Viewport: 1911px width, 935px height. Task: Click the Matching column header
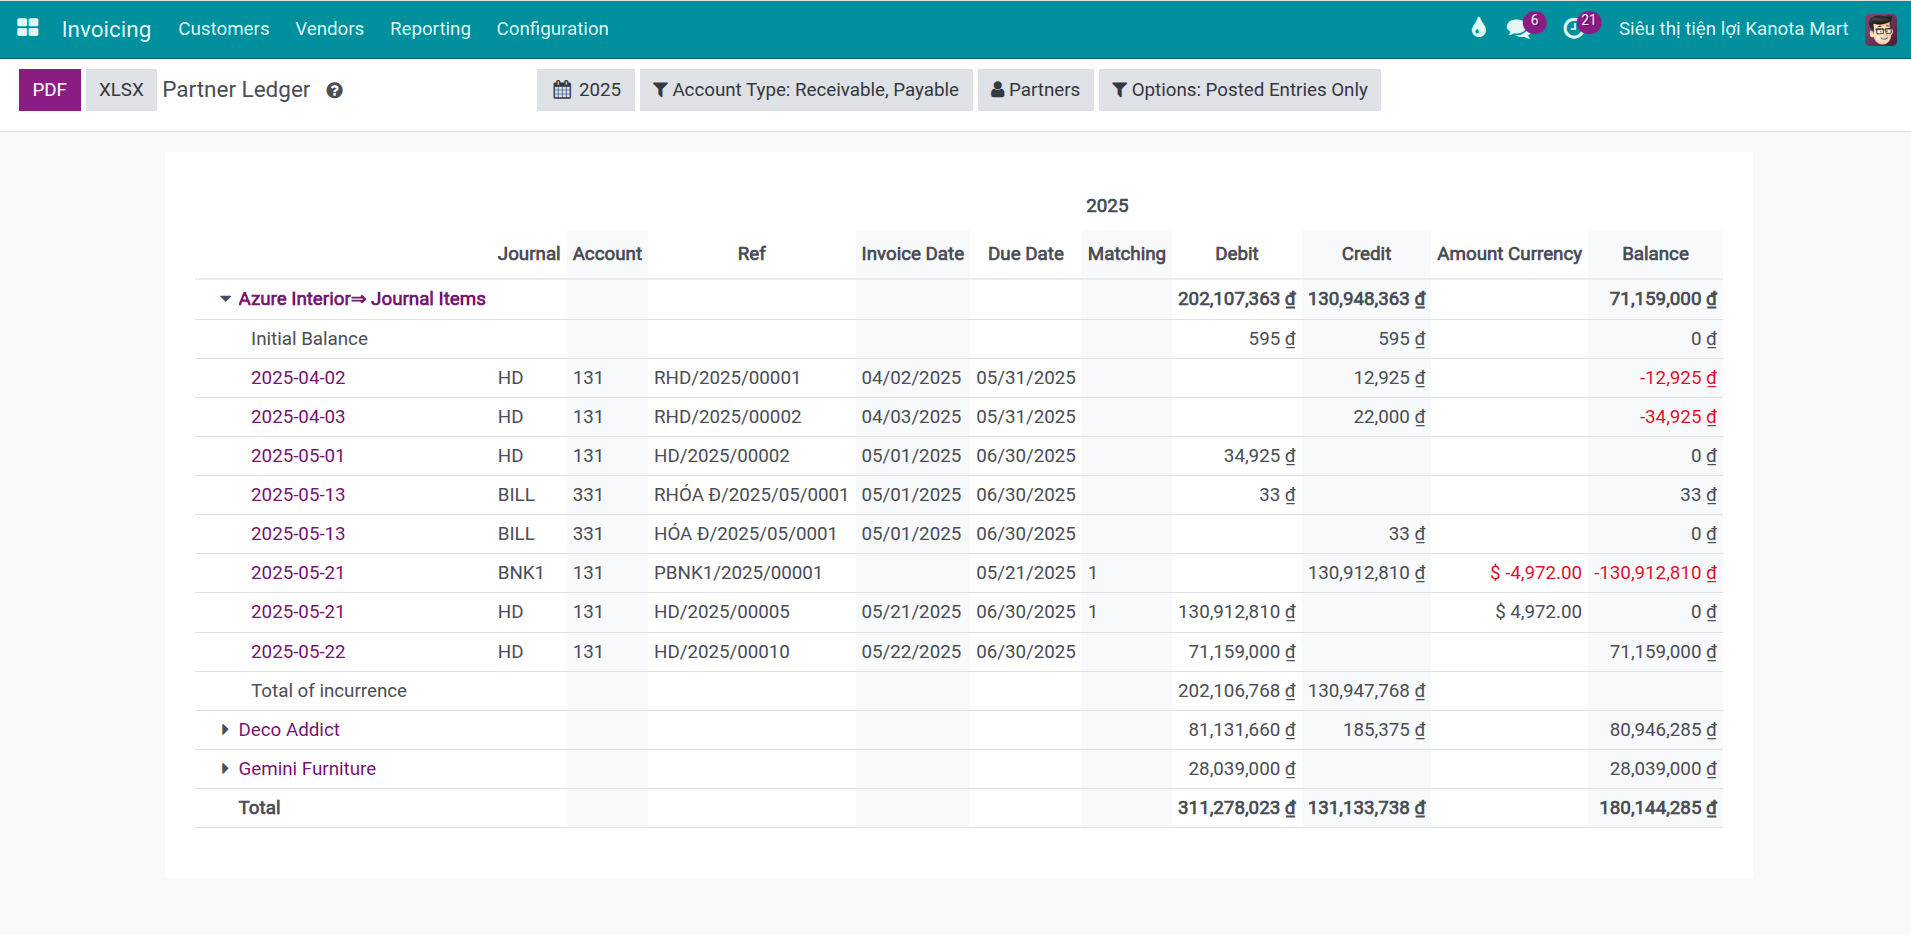tap(1127, 254)
